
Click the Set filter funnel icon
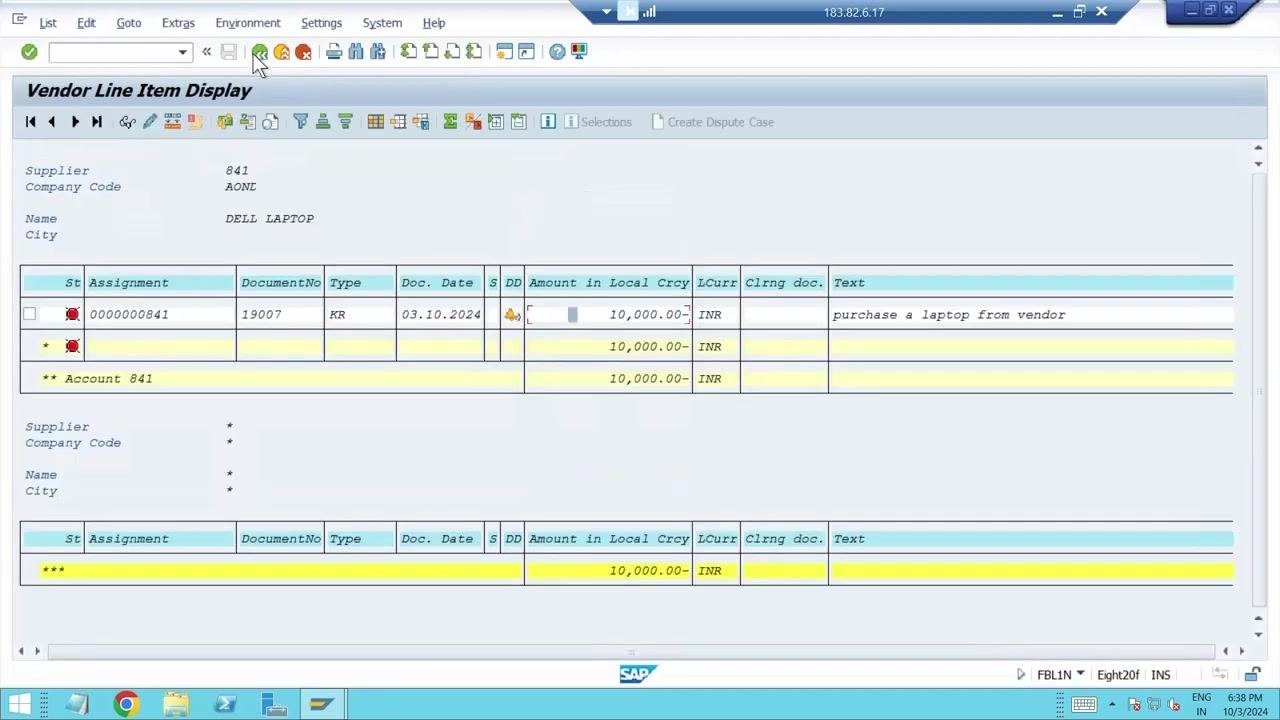tap(300, 122)
